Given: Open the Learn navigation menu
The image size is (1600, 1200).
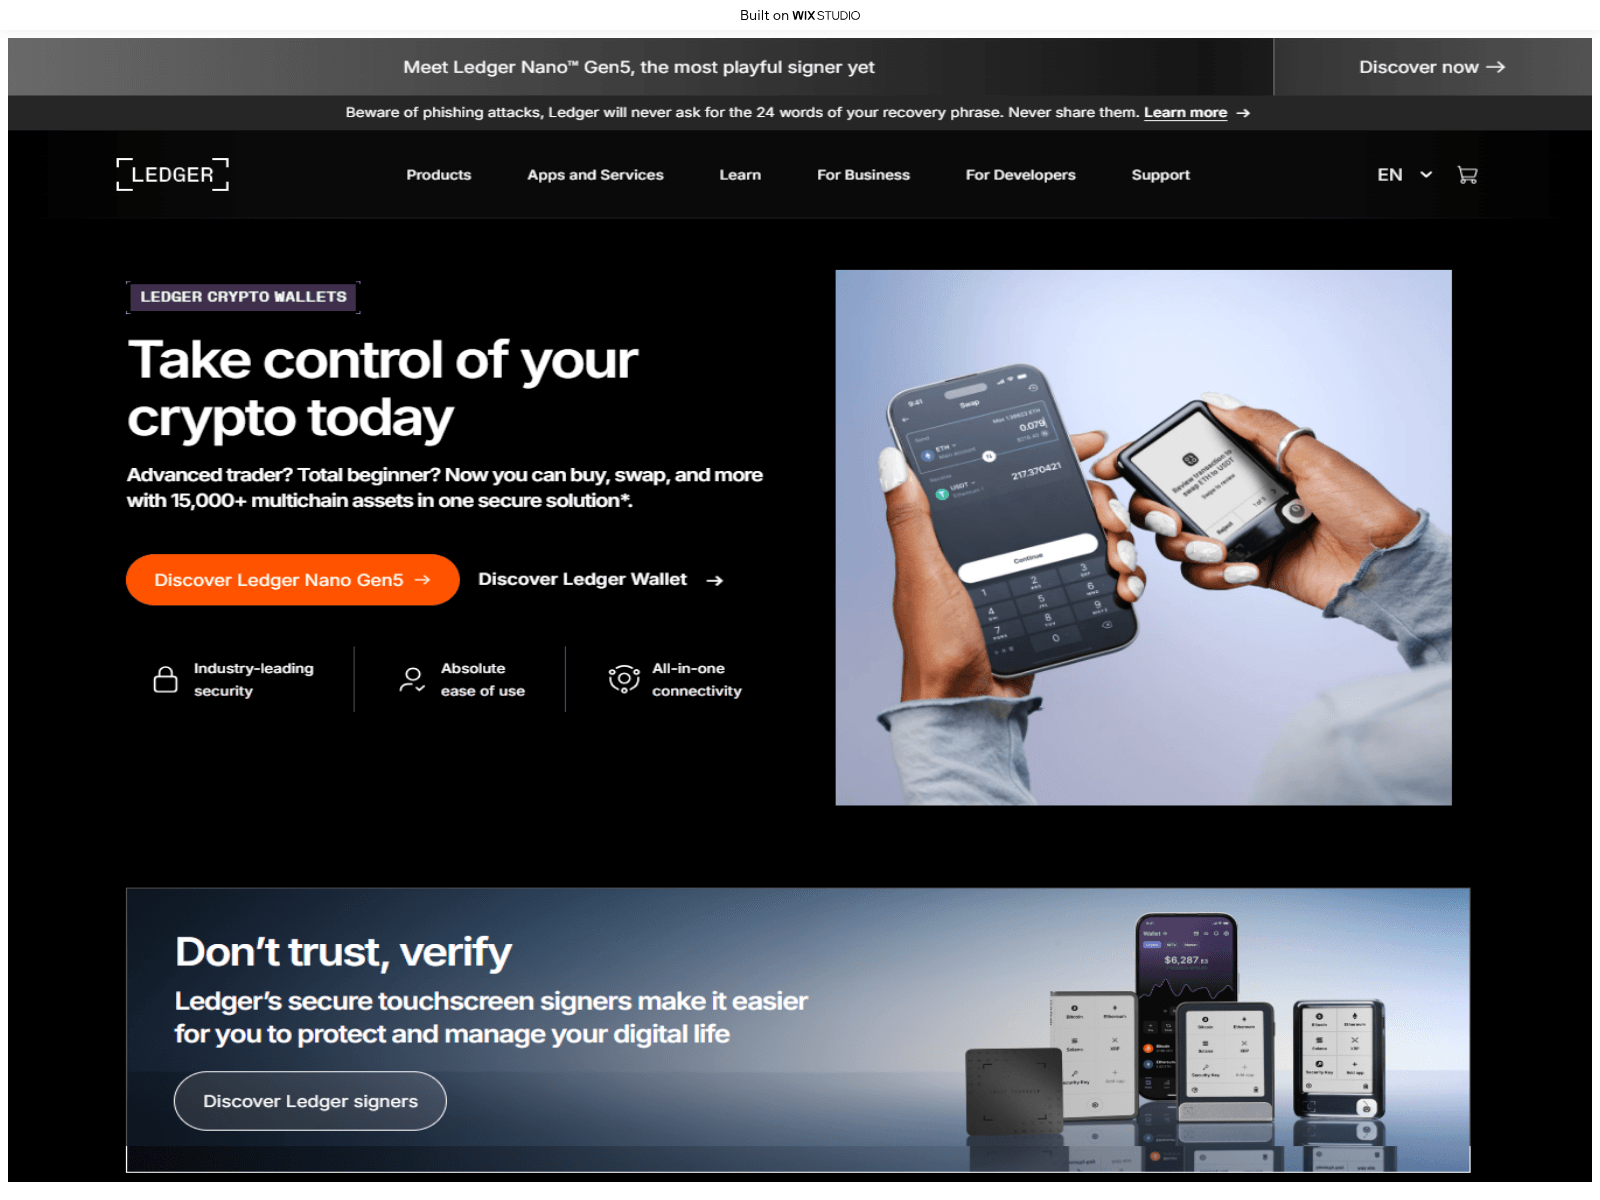Looking at the screenshot, I should 740,175.
